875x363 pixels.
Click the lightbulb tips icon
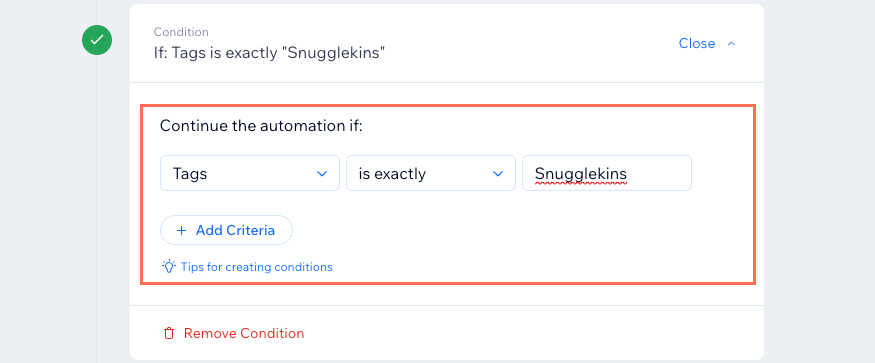click(169, 266)
